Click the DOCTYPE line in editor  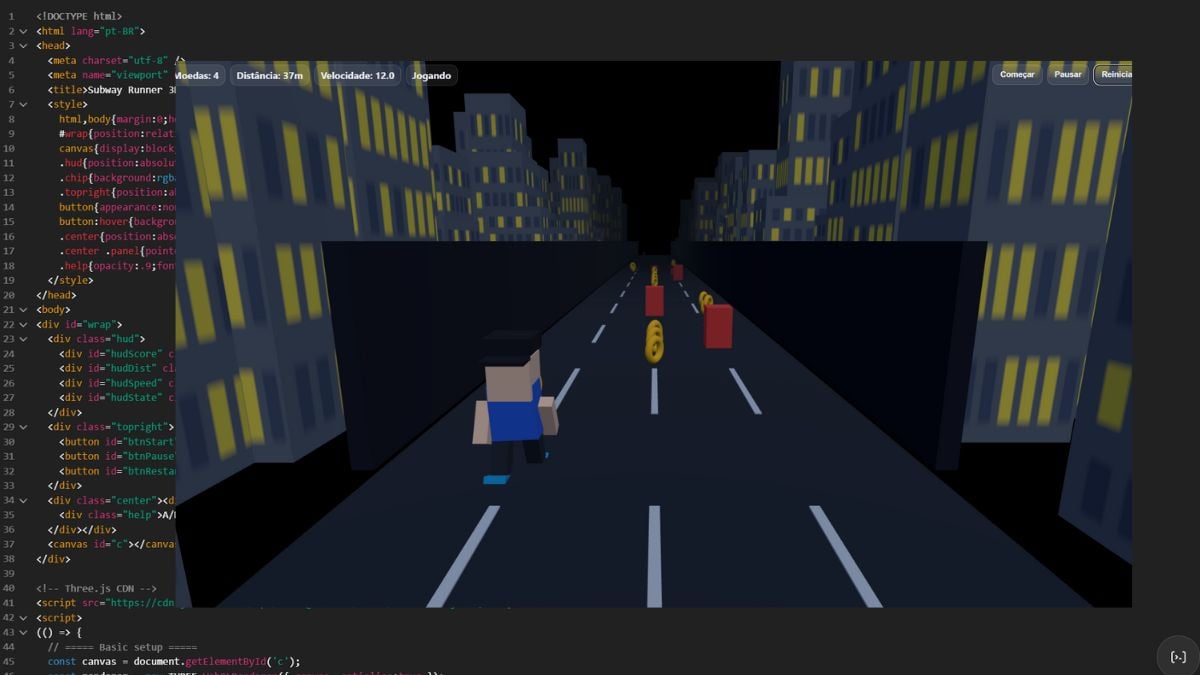pyautogui.click(x=79, y=16)
